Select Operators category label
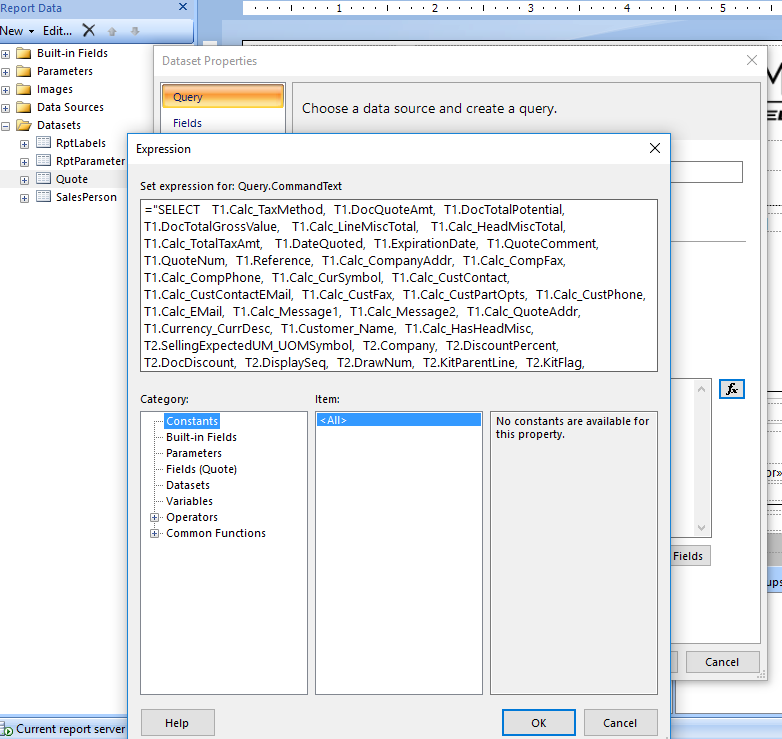The width and height of the screenshot is (782, 739). (x=192, y=517)
